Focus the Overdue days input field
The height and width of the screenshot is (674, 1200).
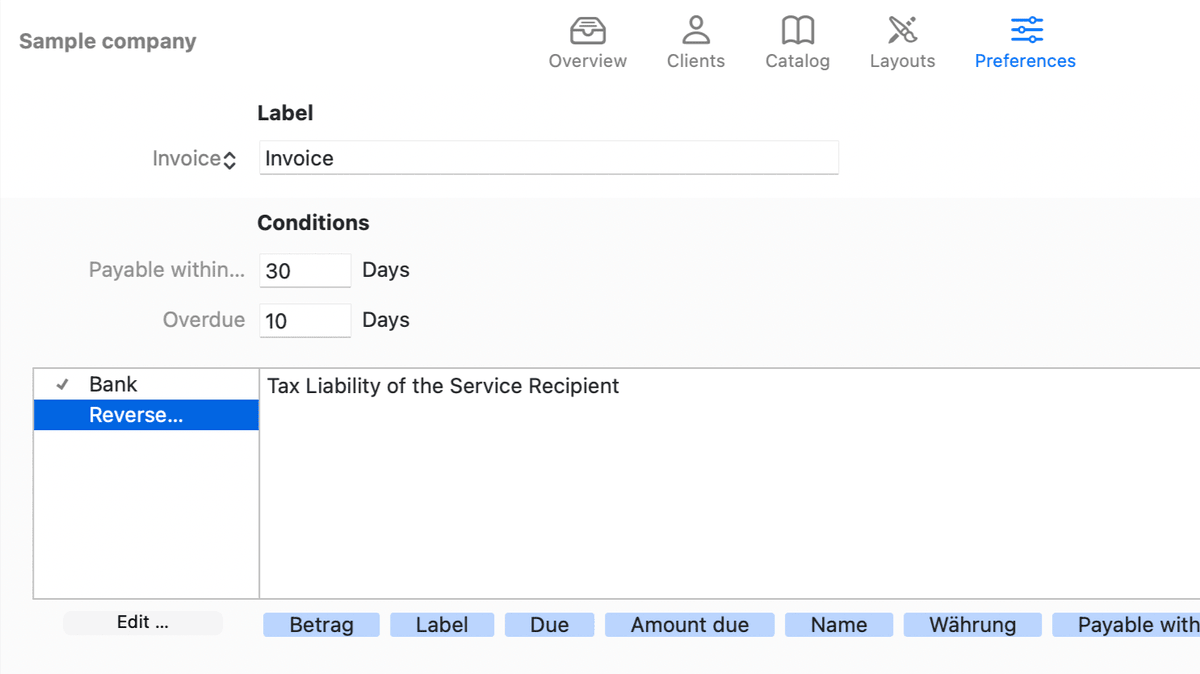[305, 320]
